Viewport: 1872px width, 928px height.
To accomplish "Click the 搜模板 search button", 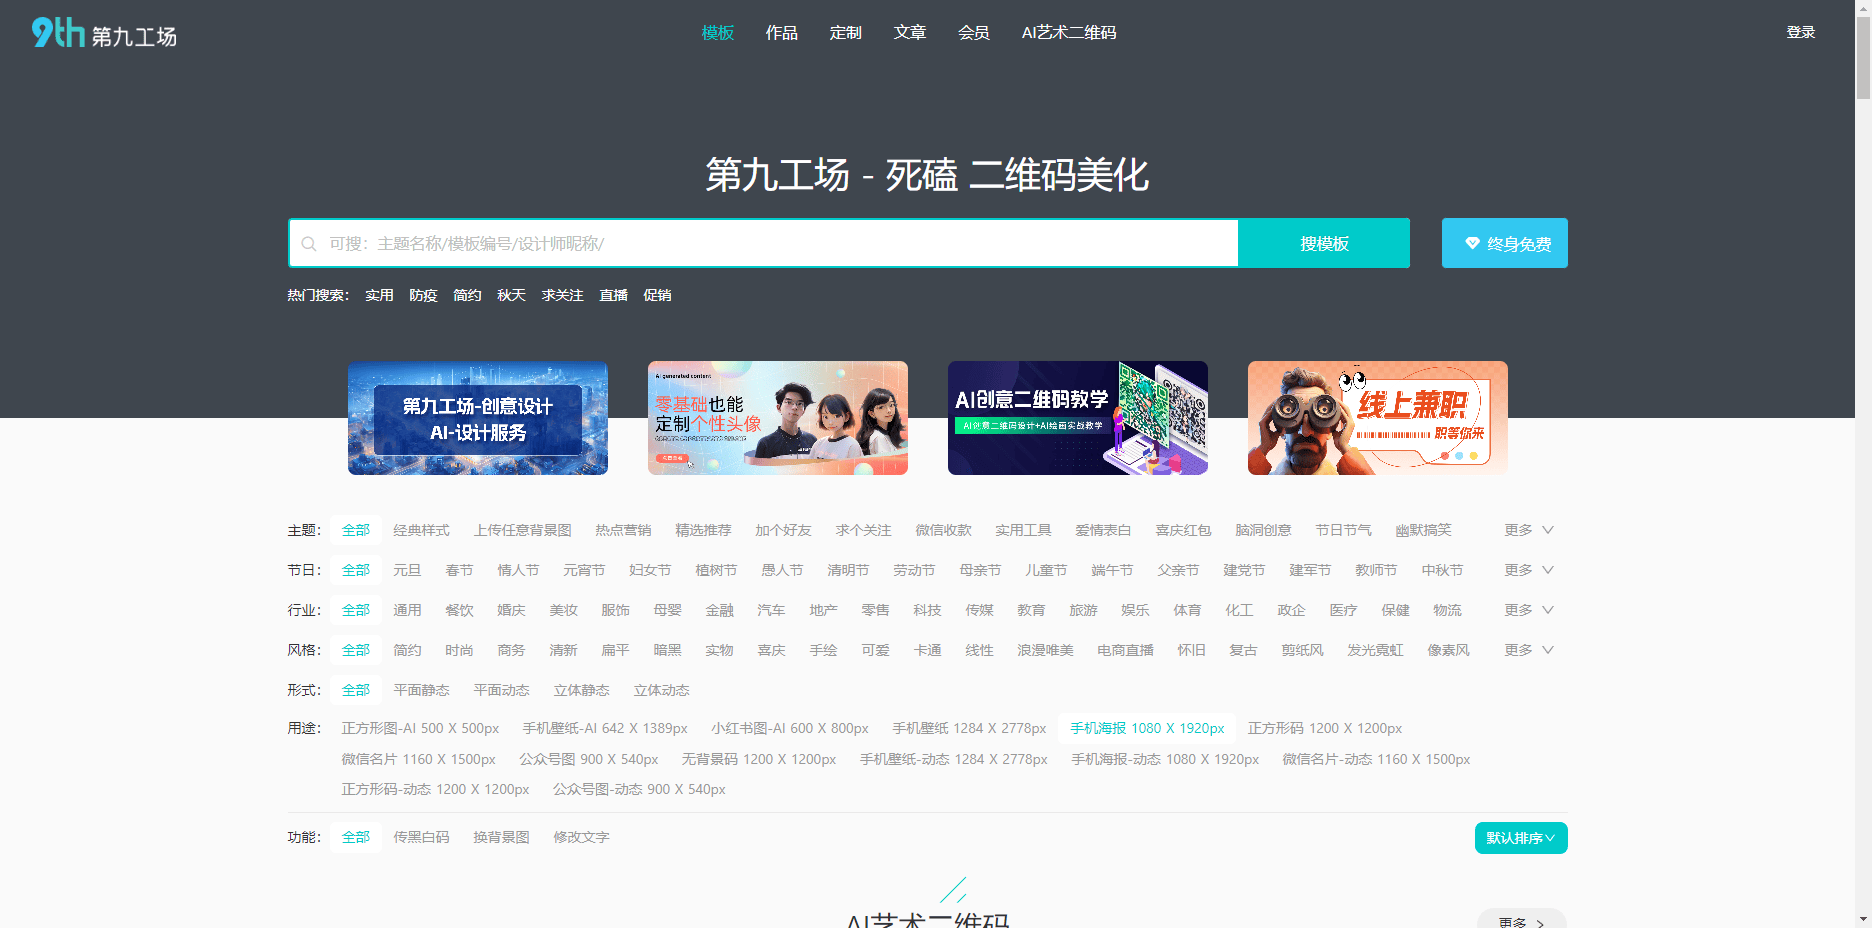I will point(1324,243).
